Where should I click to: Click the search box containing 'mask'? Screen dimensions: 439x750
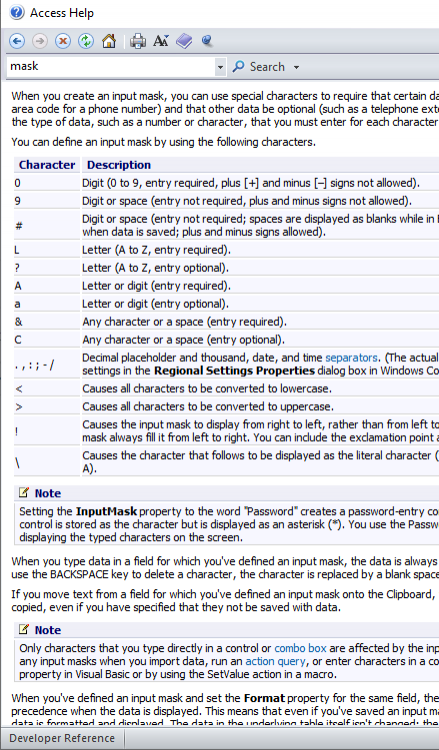pyautogui.click(x=110, y=66)
